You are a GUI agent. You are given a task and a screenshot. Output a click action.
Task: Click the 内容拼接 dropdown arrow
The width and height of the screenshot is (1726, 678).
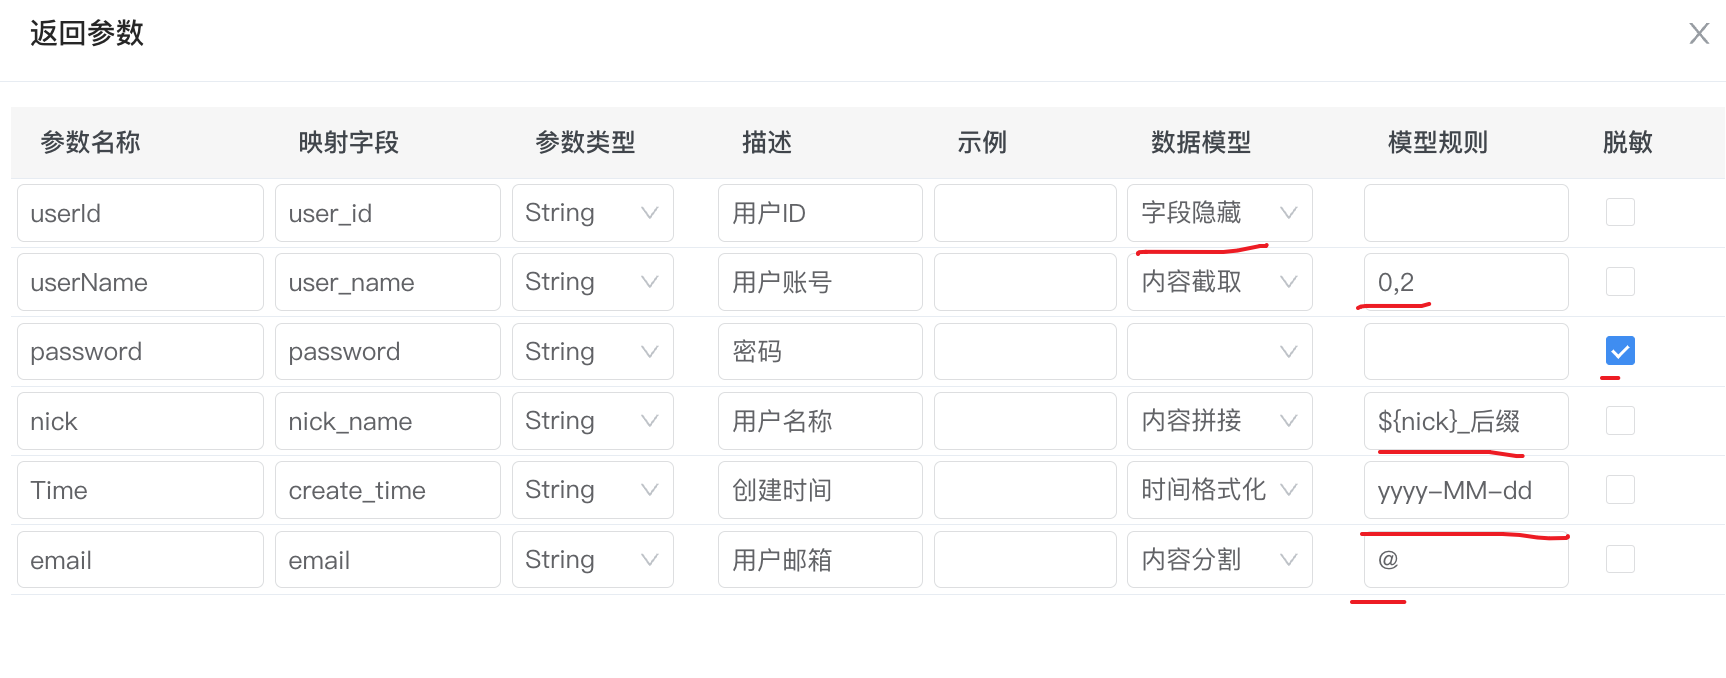click(x=1288, y=421)
